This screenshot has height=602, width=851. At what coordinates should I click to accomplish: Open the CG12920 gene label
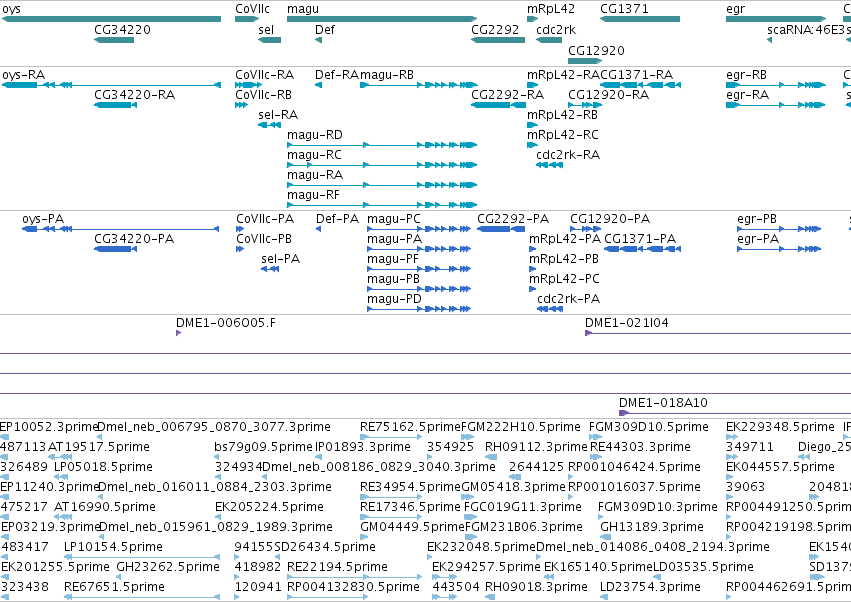tap(596, 50)
